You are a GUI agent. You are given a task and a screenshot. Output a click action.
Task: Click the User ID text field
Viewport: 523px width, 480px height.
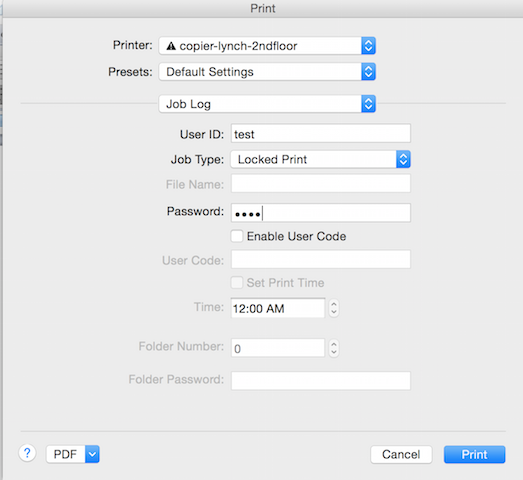tap(321, 133)
